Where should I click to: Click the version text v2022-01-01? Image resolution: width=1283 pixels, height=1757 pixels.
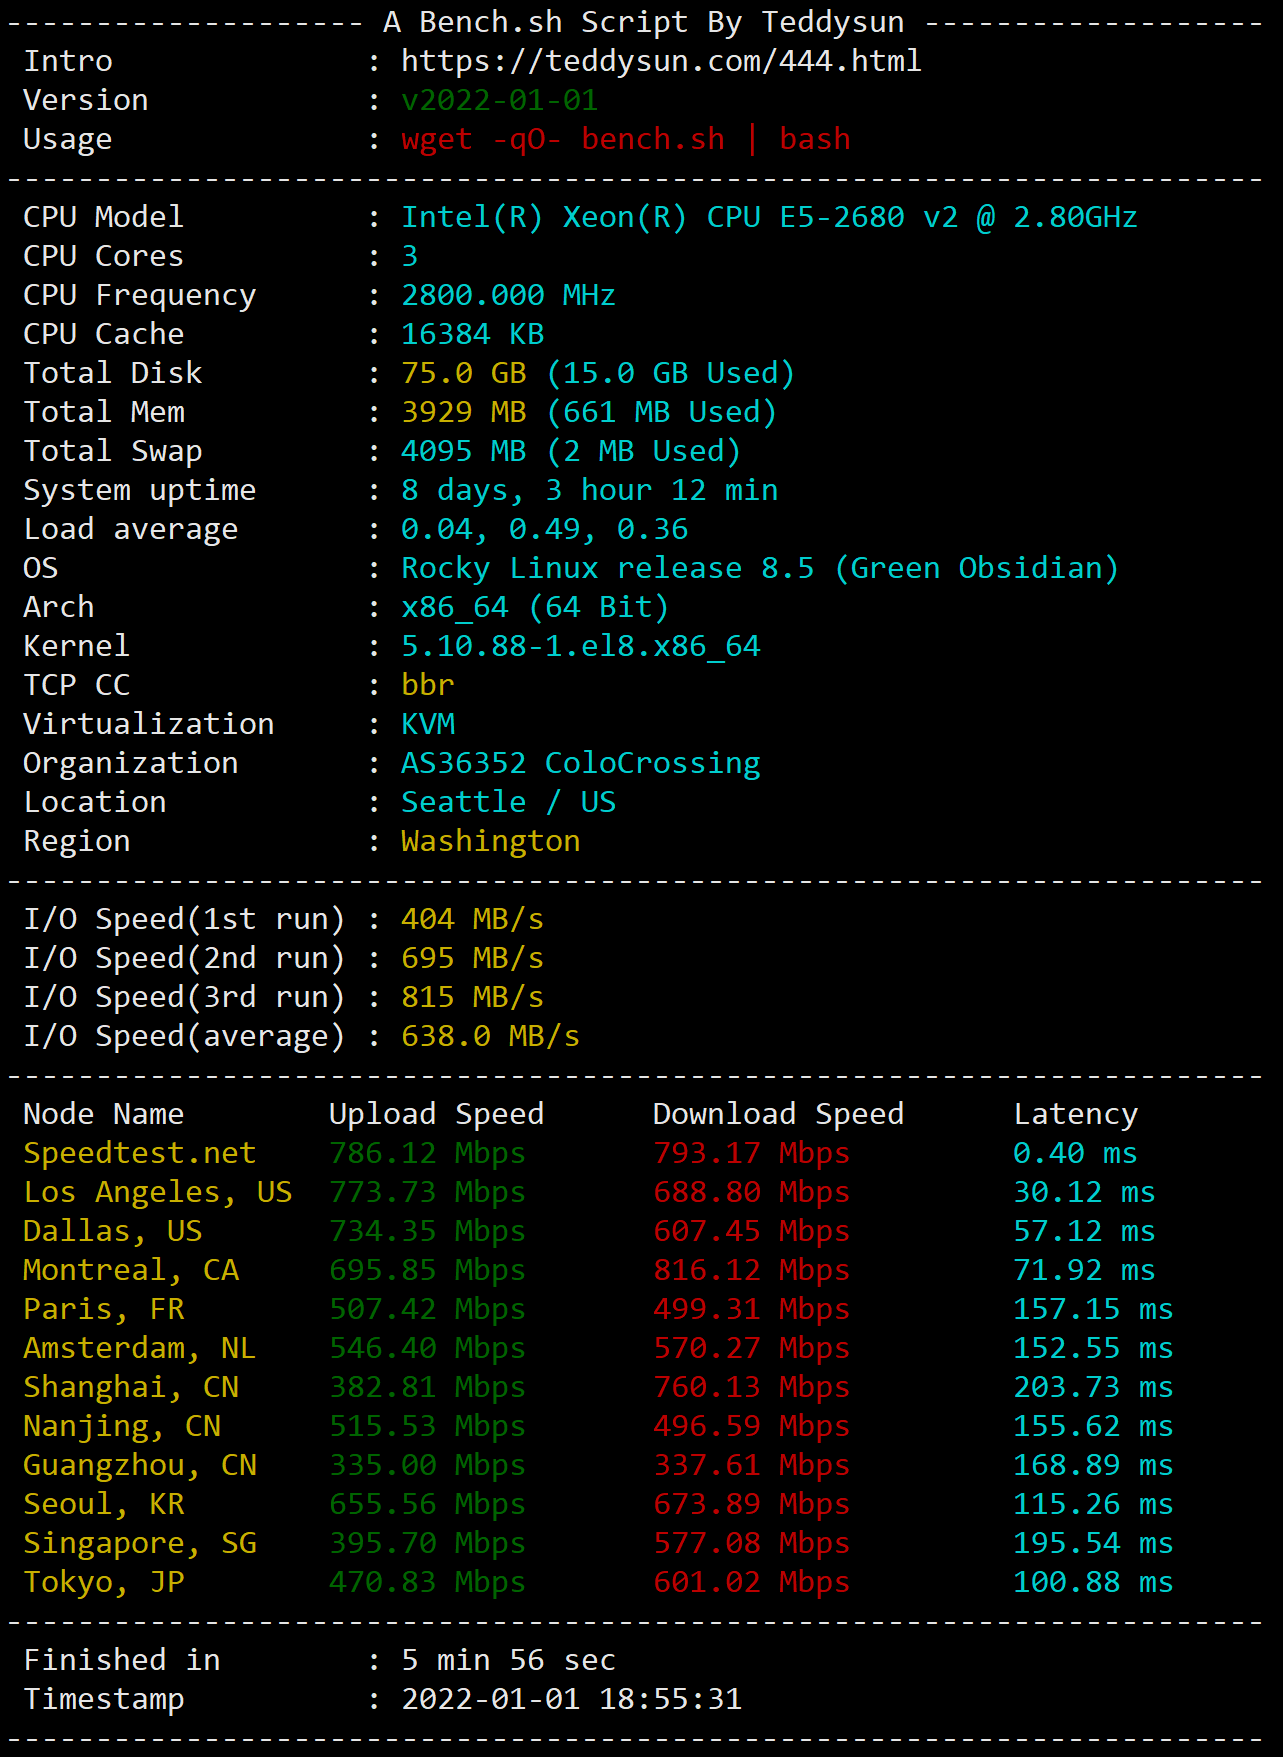(500, 100)
